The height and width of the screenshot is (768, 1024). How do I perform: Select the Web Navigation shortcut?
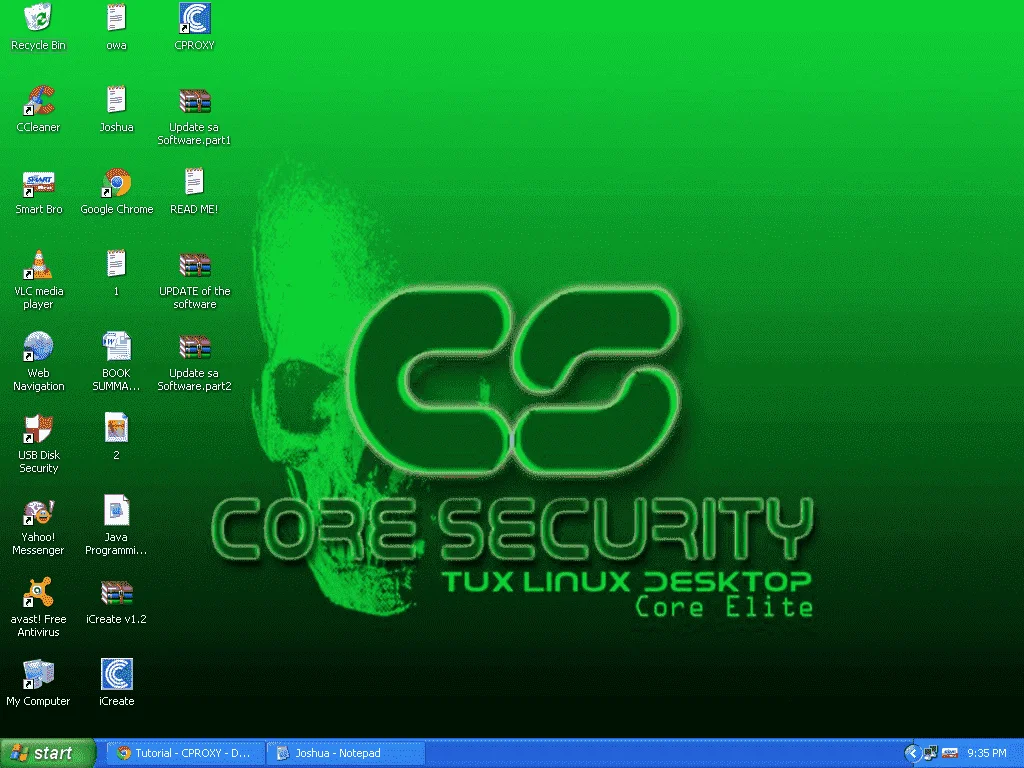(x=38, y=346)
